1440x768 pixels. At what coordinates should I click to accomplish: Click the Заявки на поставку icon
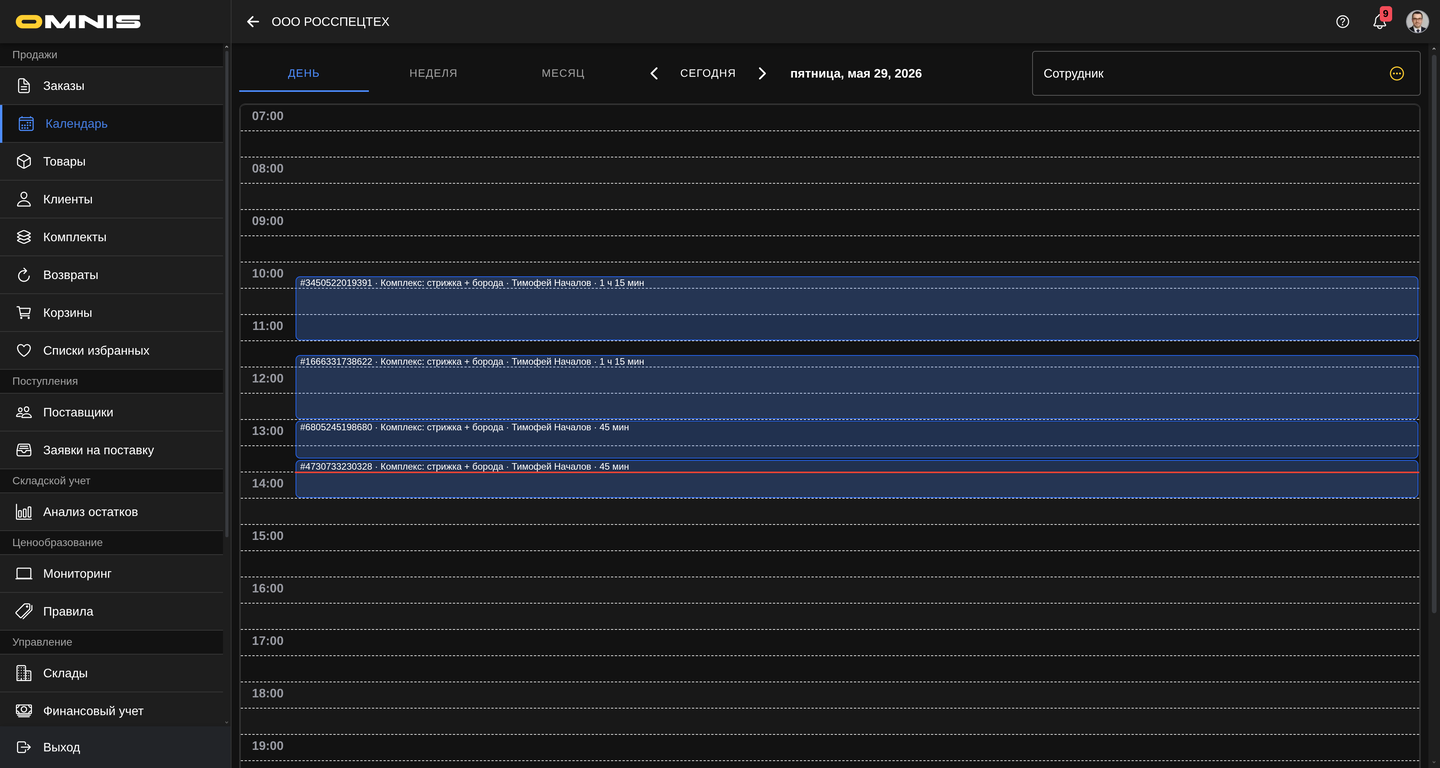pos(24,450)
